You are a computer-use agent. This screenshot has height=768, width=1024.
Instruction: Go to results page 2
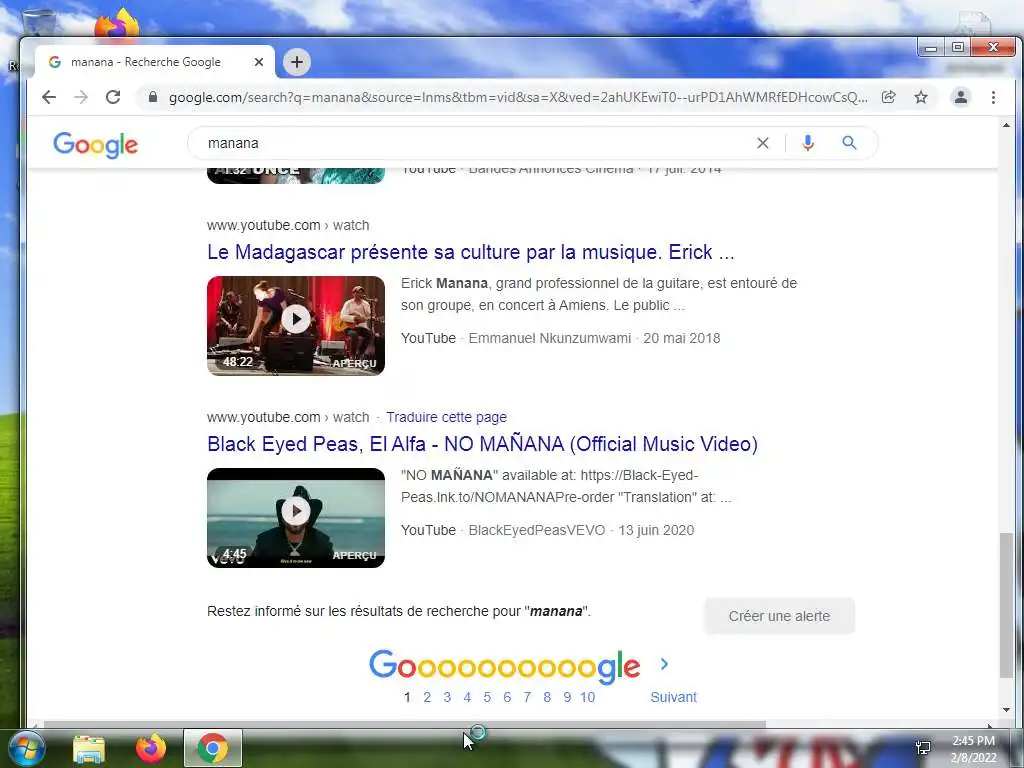(427, 697)
